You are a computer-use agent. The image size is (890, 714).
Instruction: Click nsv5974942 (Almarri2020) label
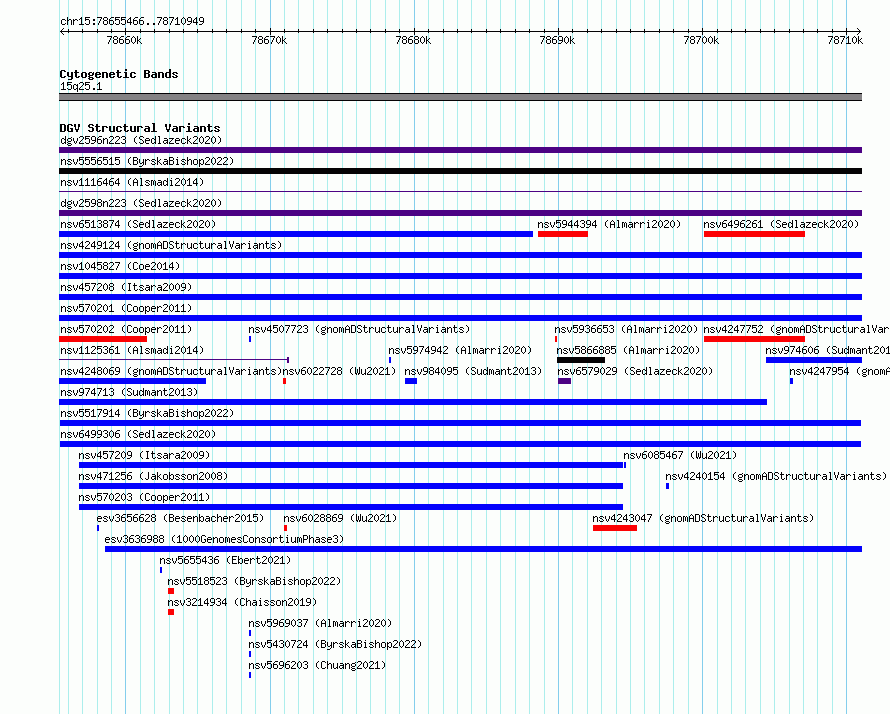[460, 350]
